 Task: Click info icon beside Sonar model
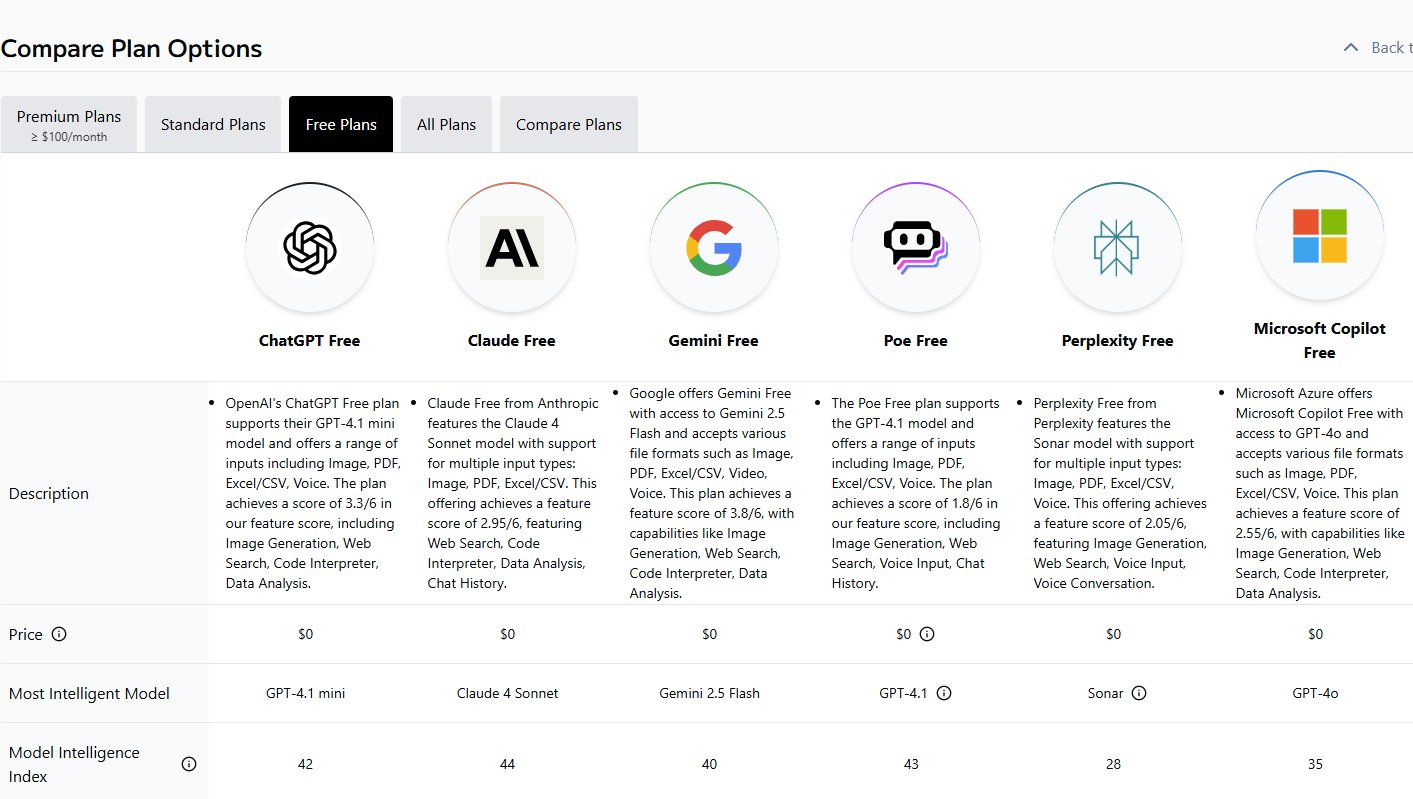click(1139, 693)
